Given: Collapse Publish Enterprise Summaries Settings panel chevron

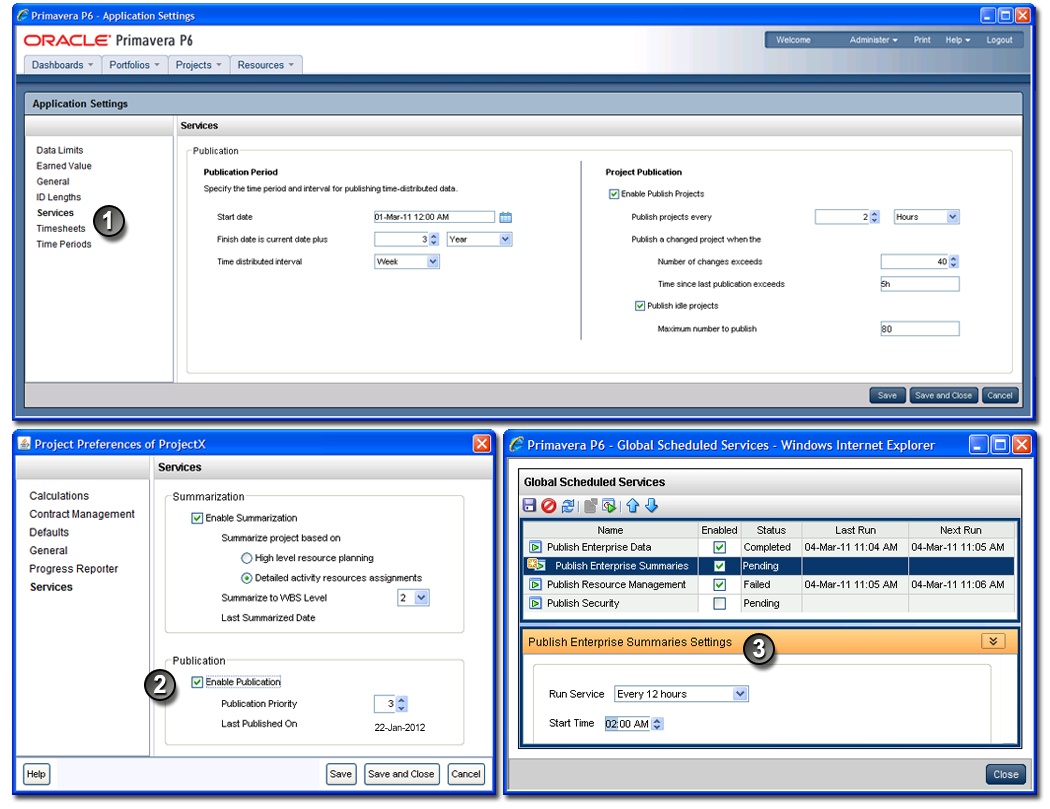Looking at the screenshot, I should click(x=993, y=642).
